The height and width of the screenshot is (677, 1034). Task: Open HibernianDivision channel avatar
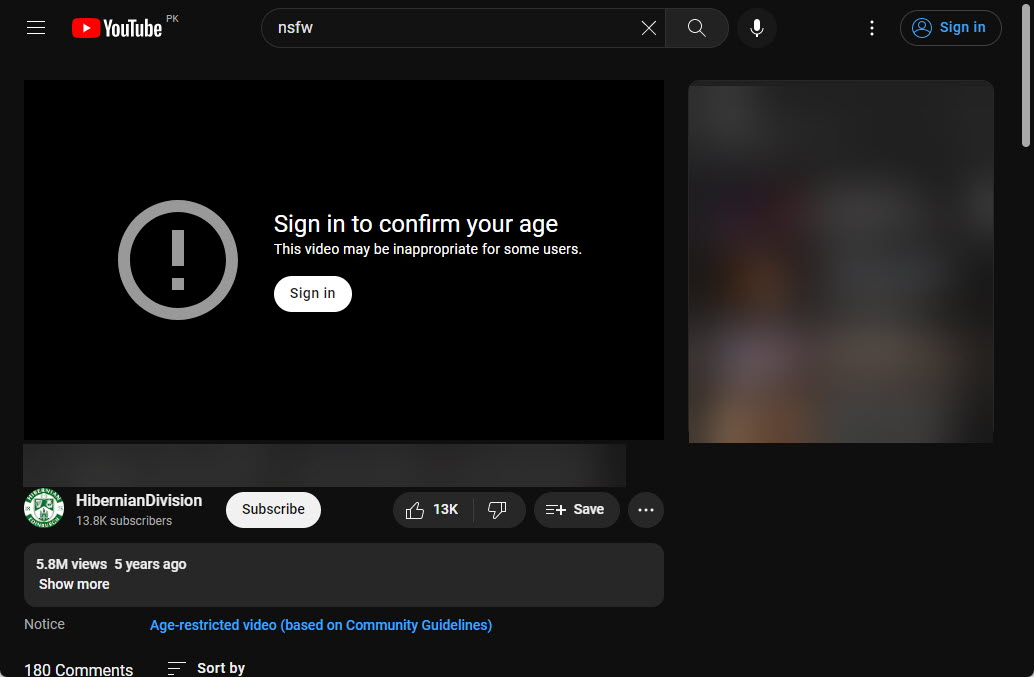pyautogui.click(x=44, y=508)
